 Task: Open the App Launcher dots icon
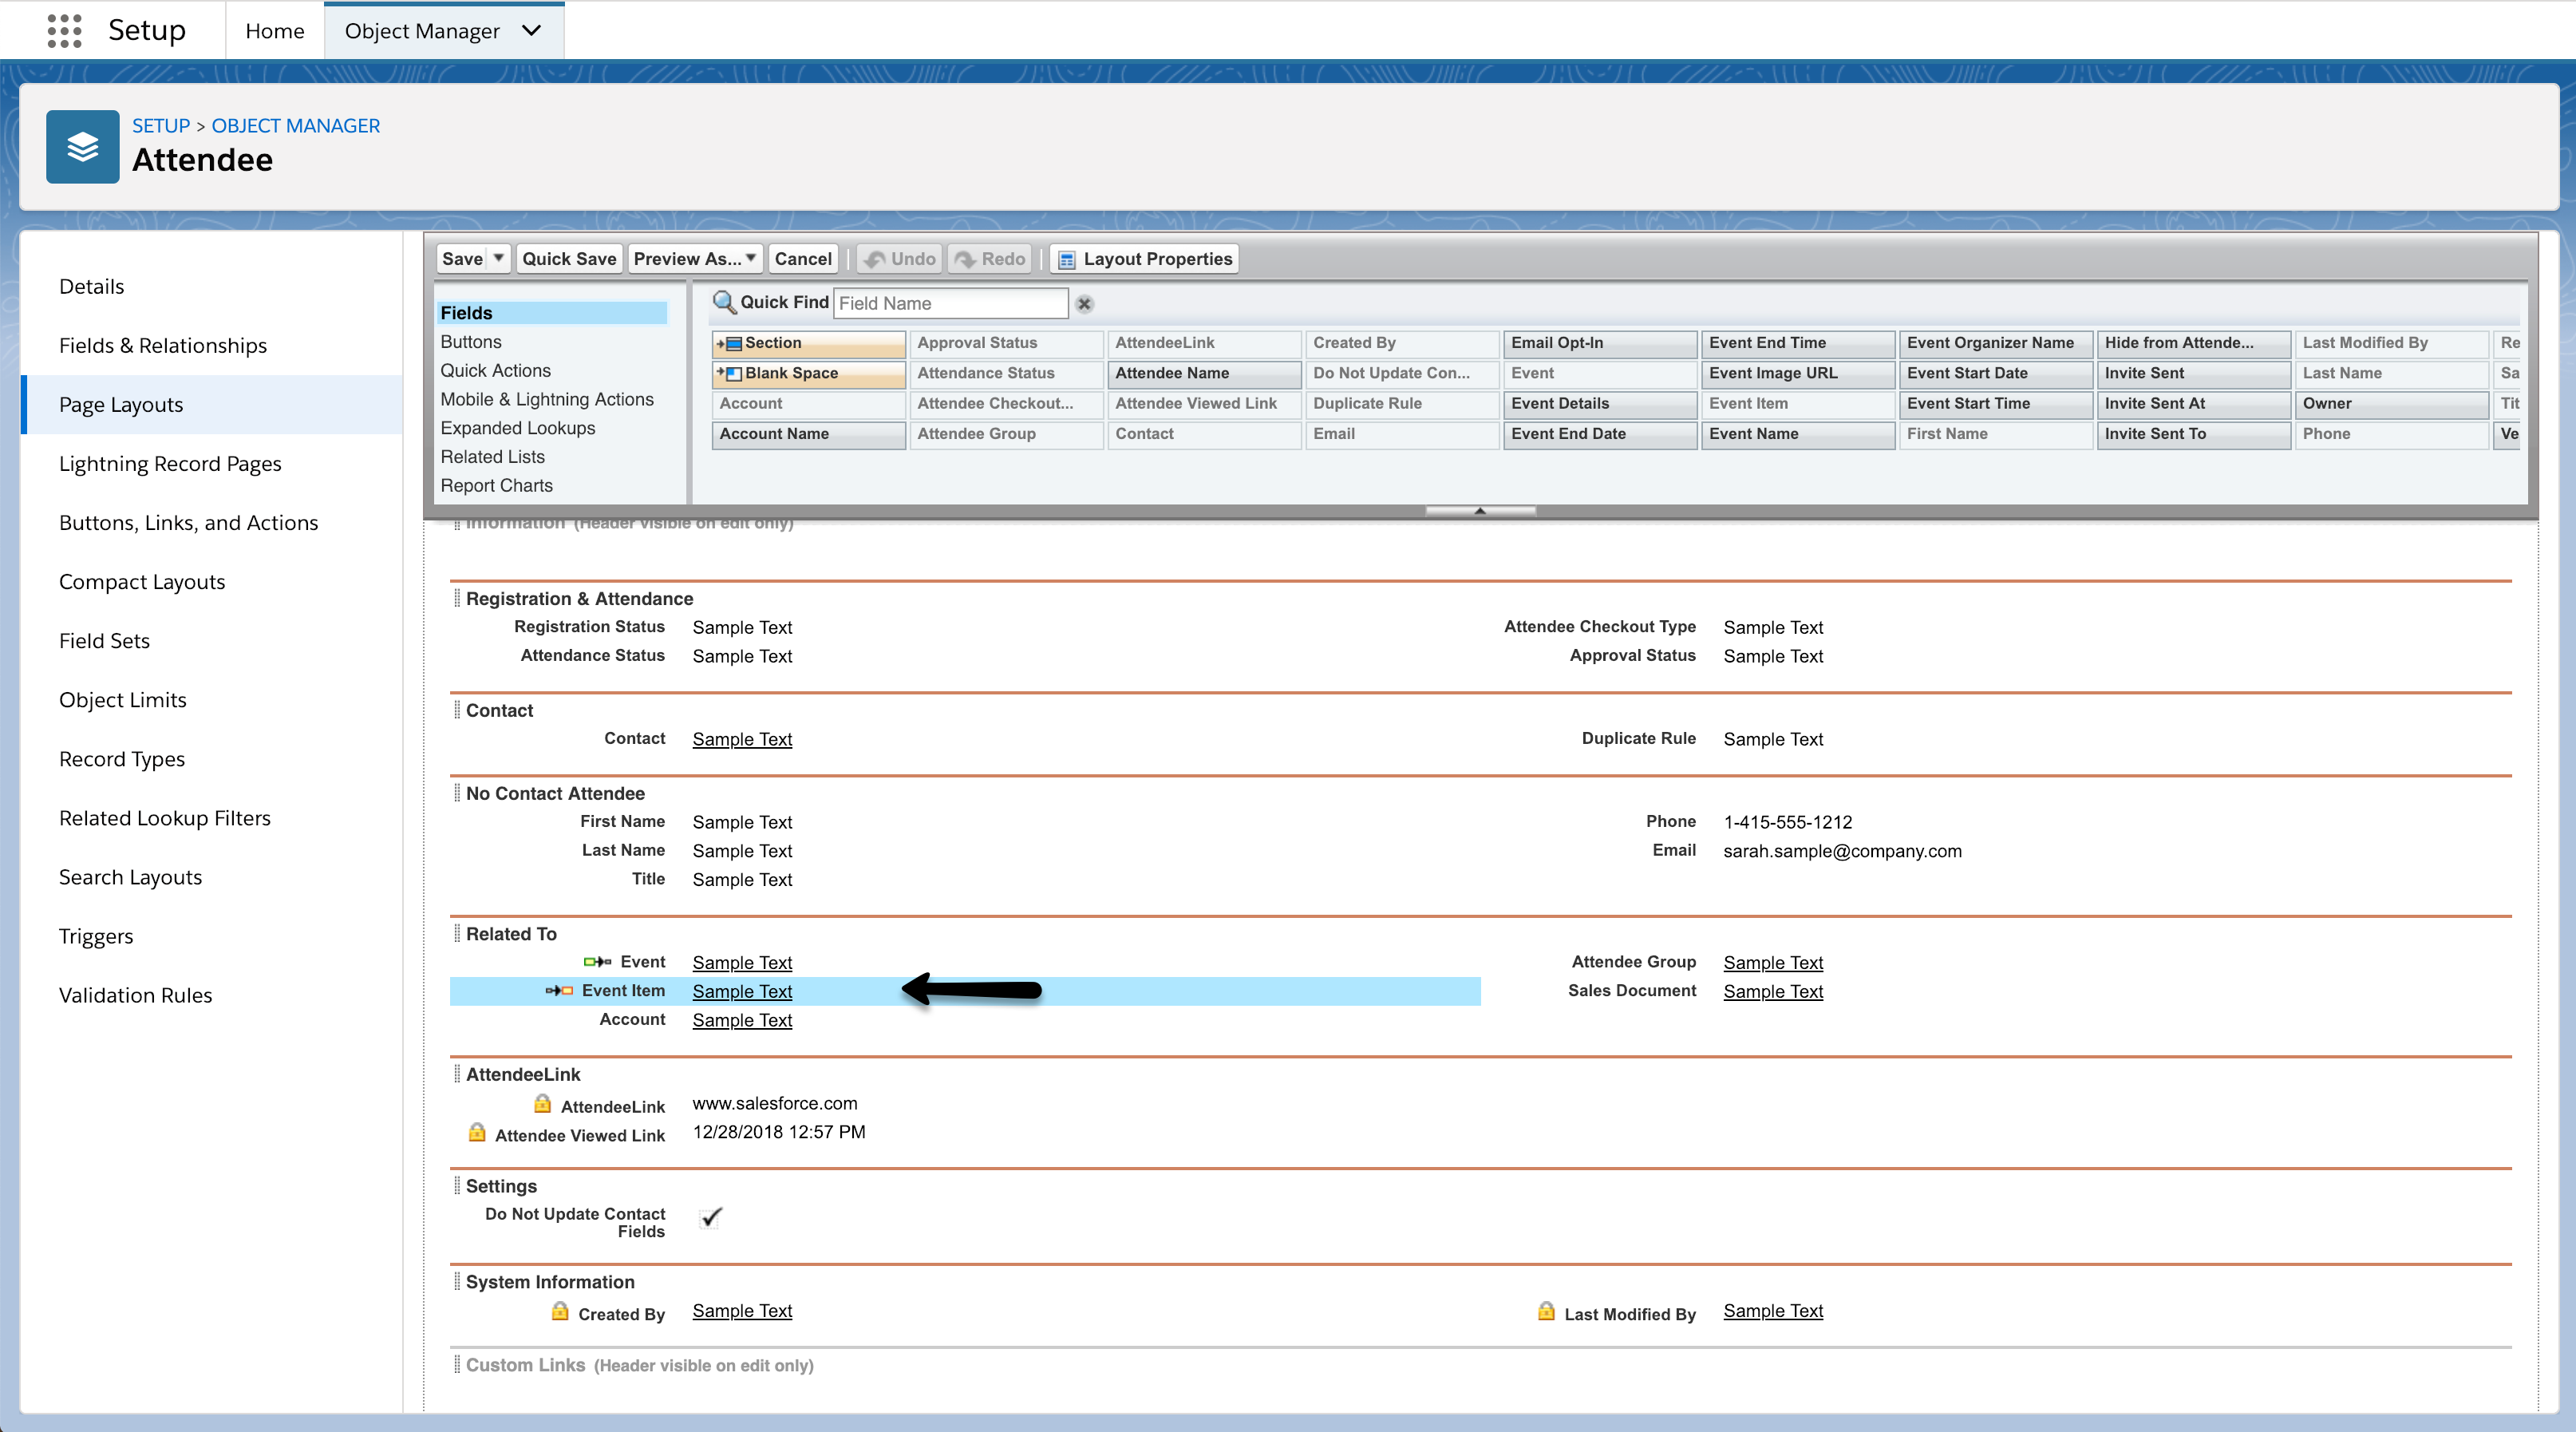tap(64, 30)
